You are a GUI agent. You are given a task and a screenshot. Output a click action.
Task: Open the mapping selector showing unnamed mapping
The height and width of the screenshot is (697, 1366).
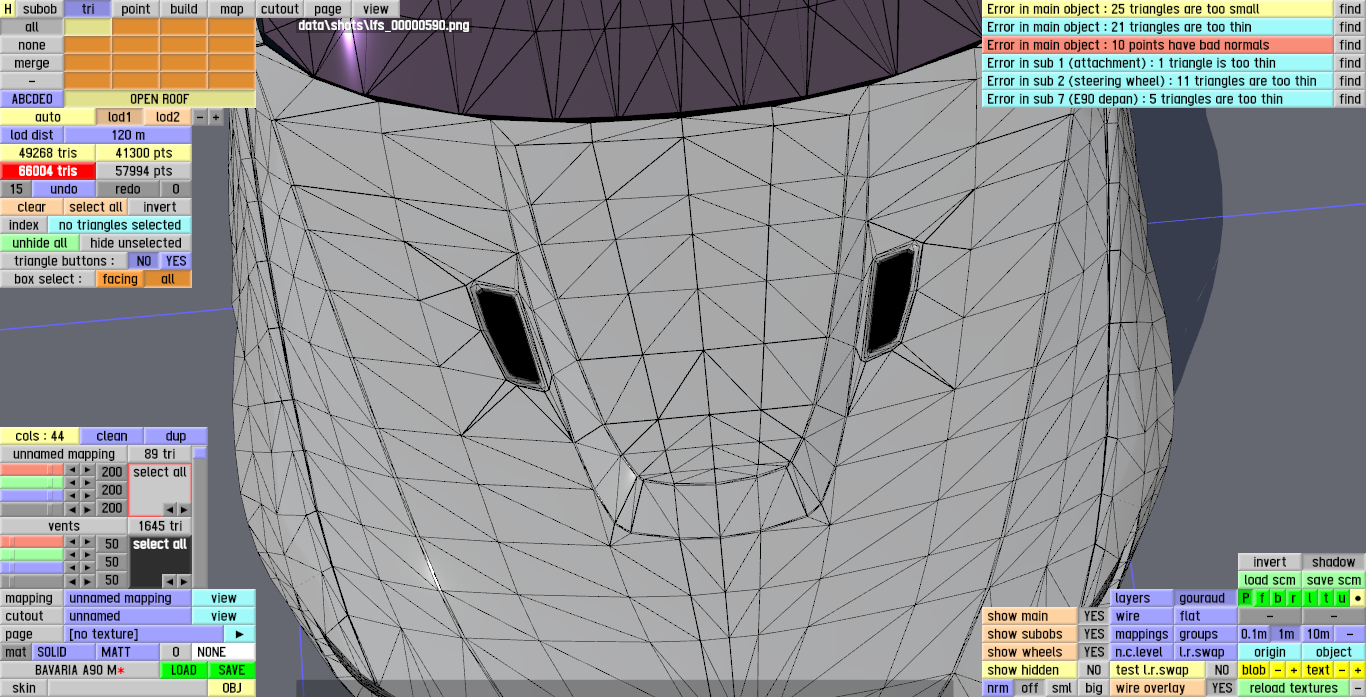(128, 598)
